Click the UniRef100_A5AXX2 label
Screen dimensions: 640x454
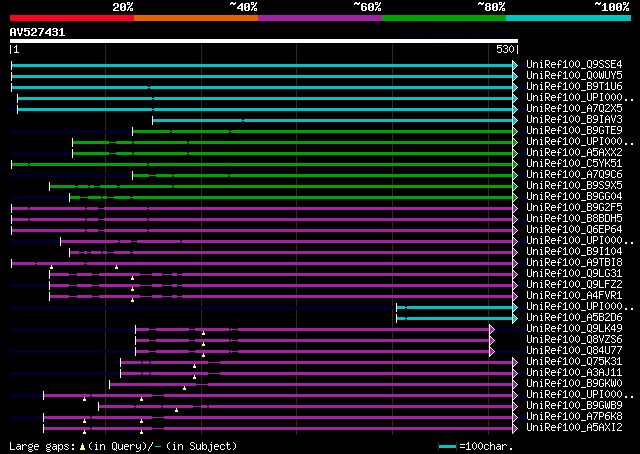click(x=574, y=153)
